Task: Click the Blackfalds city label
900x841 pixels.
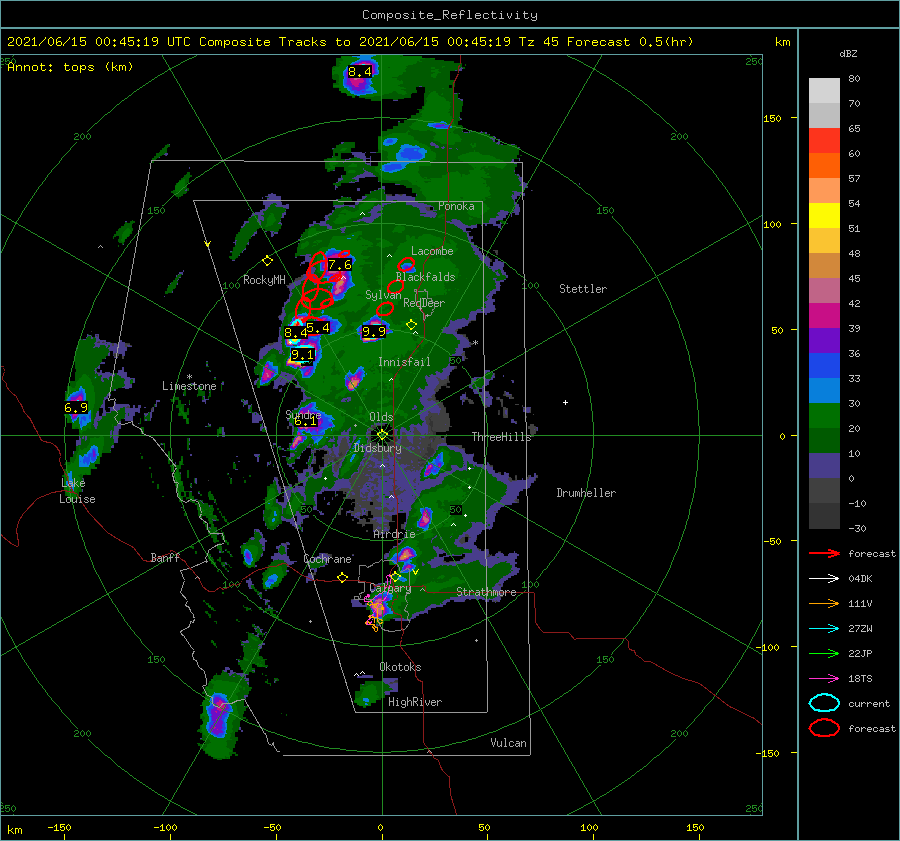Action: pyautogui.click(x=425, y=277)
